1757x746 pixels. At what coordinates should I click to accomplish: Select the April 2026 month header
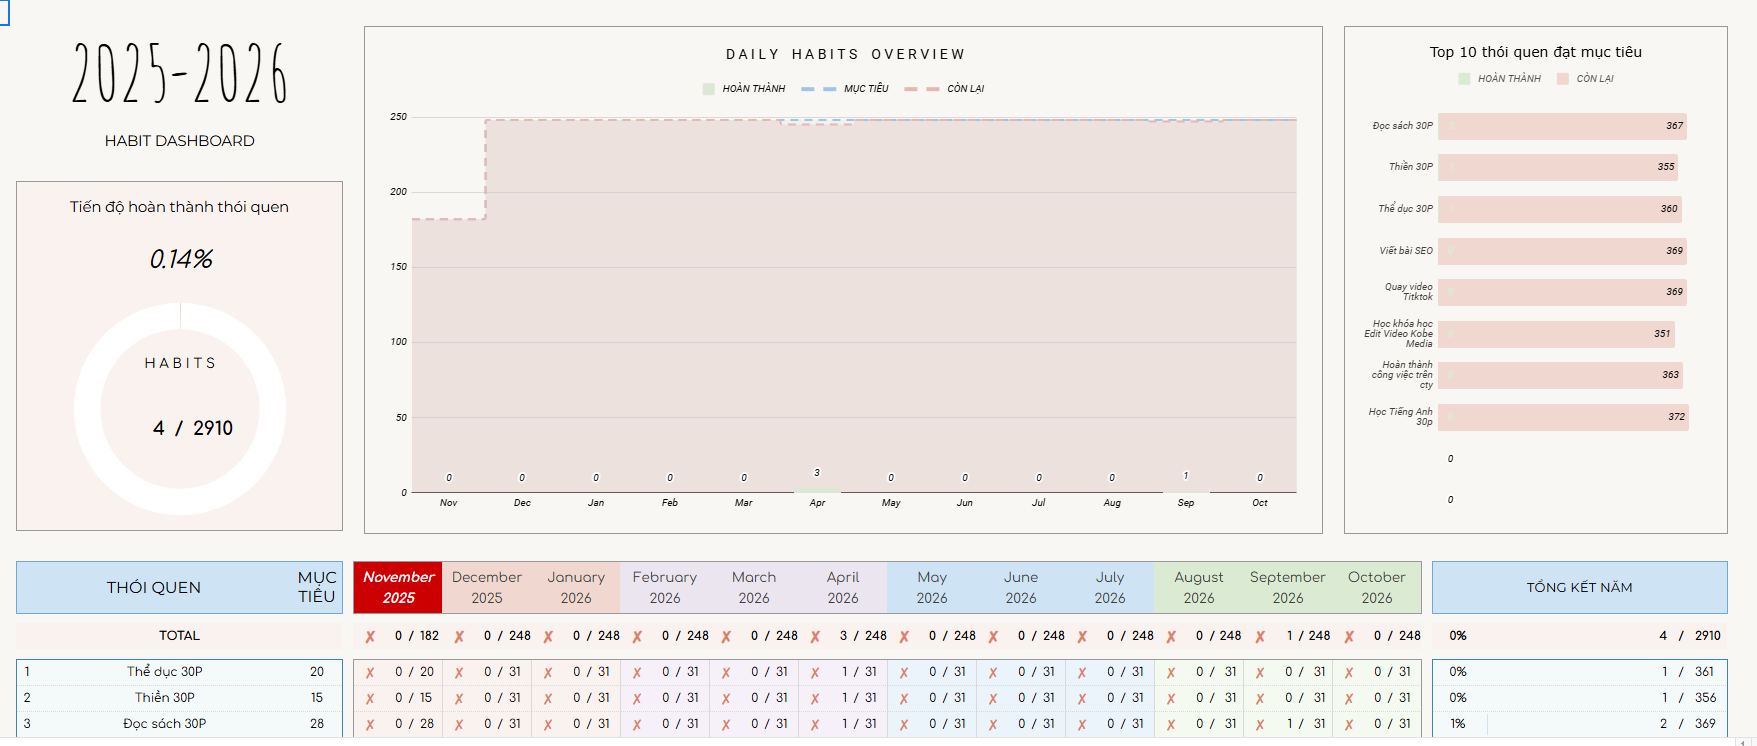point(842,587)
